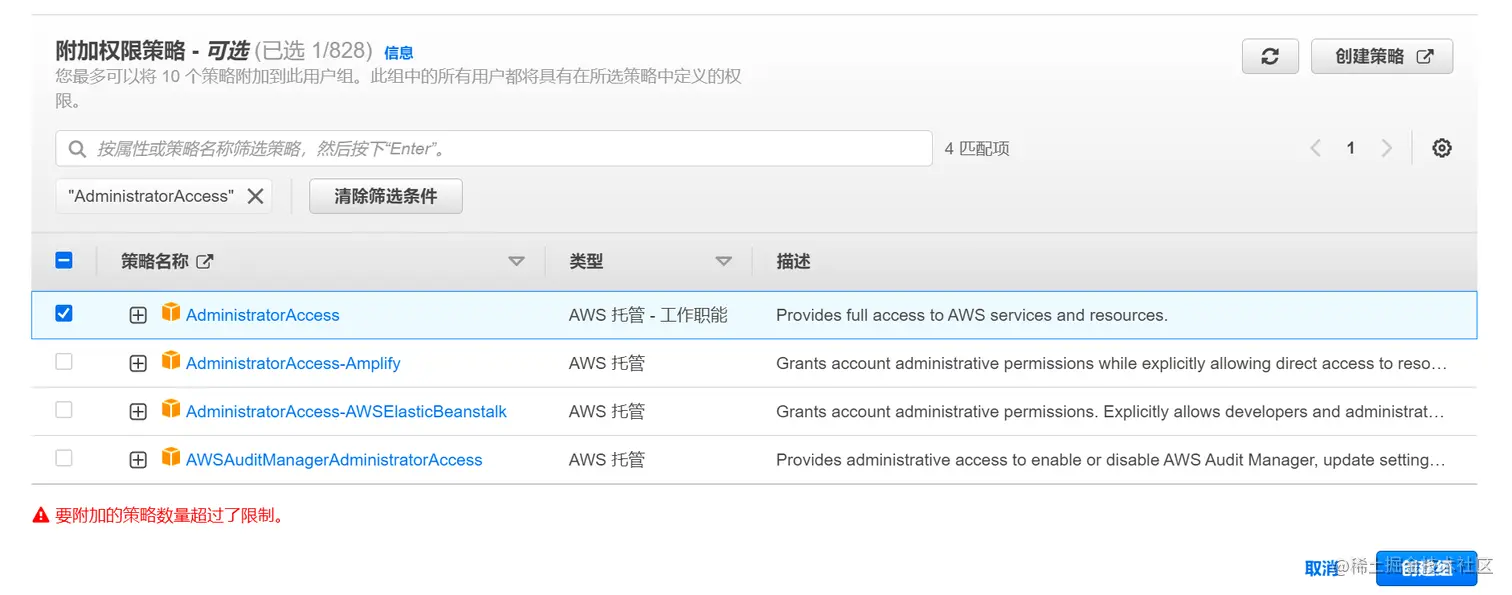Click the 创建策略 button
The image size is (1512, 595).
[1382, 57]
